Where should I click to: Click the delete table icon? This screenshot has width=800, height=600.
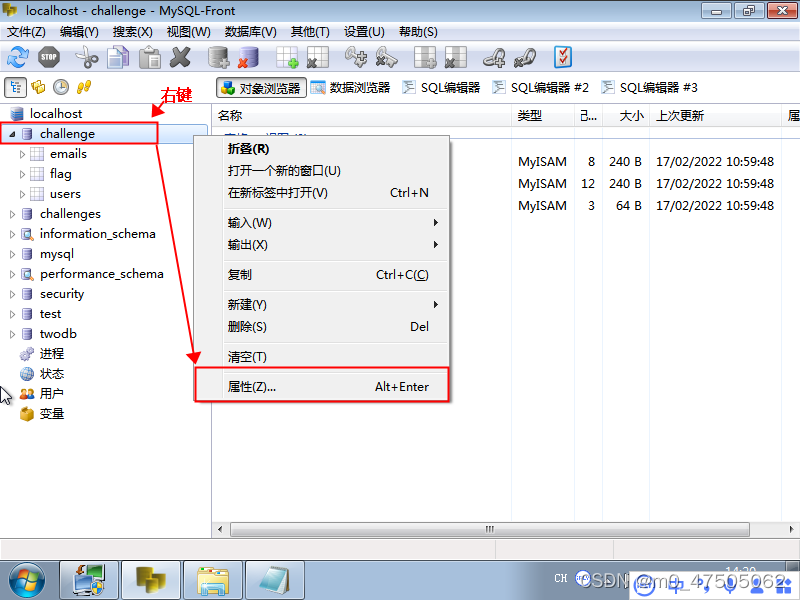(318, 57)
